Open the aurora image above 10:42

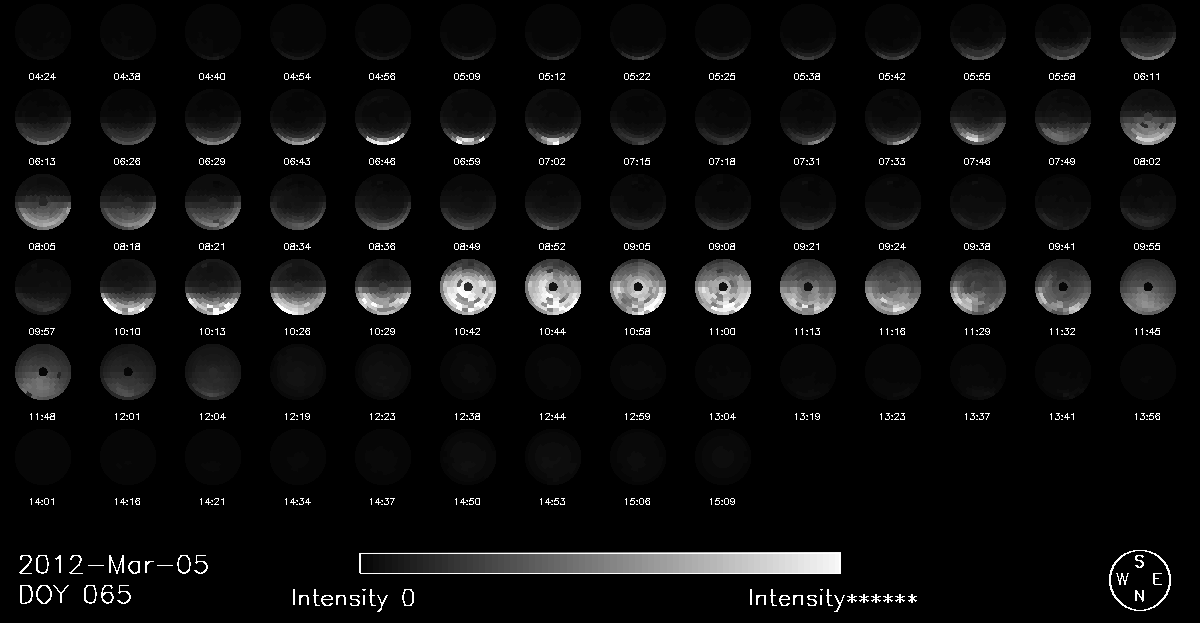468,288
